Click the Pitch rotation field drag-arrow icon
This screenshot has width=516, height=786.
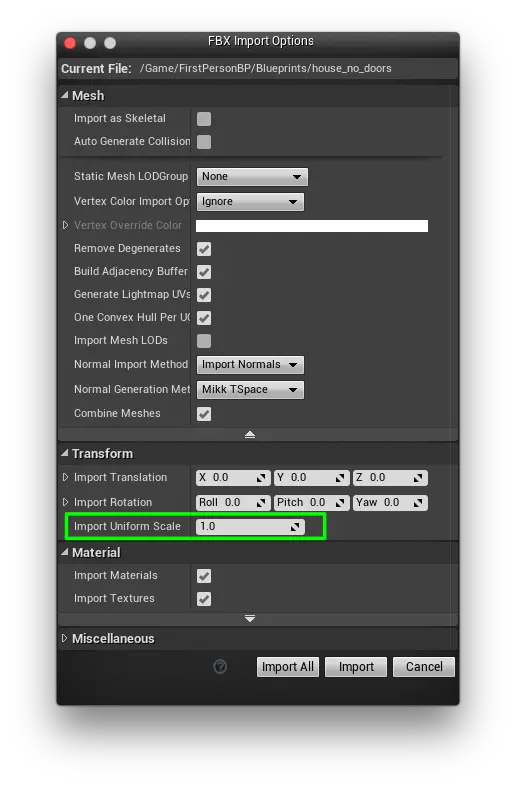coord(340,502)
